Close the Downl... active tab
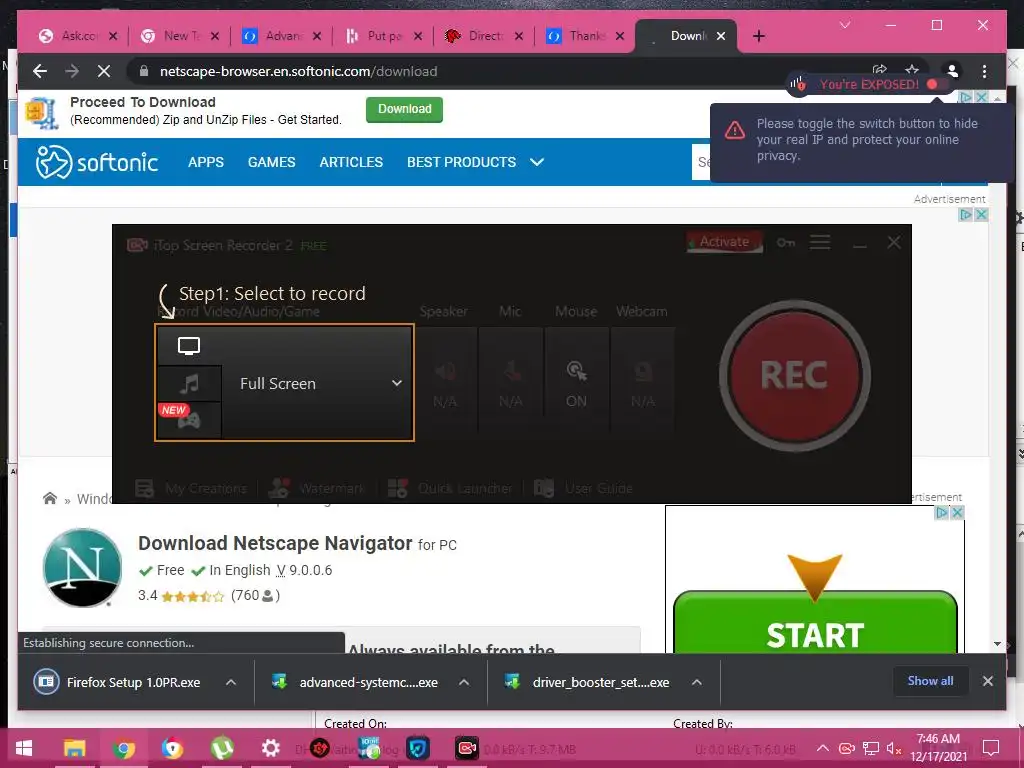The image size is (1024, 768). click(x=721, y=36)
